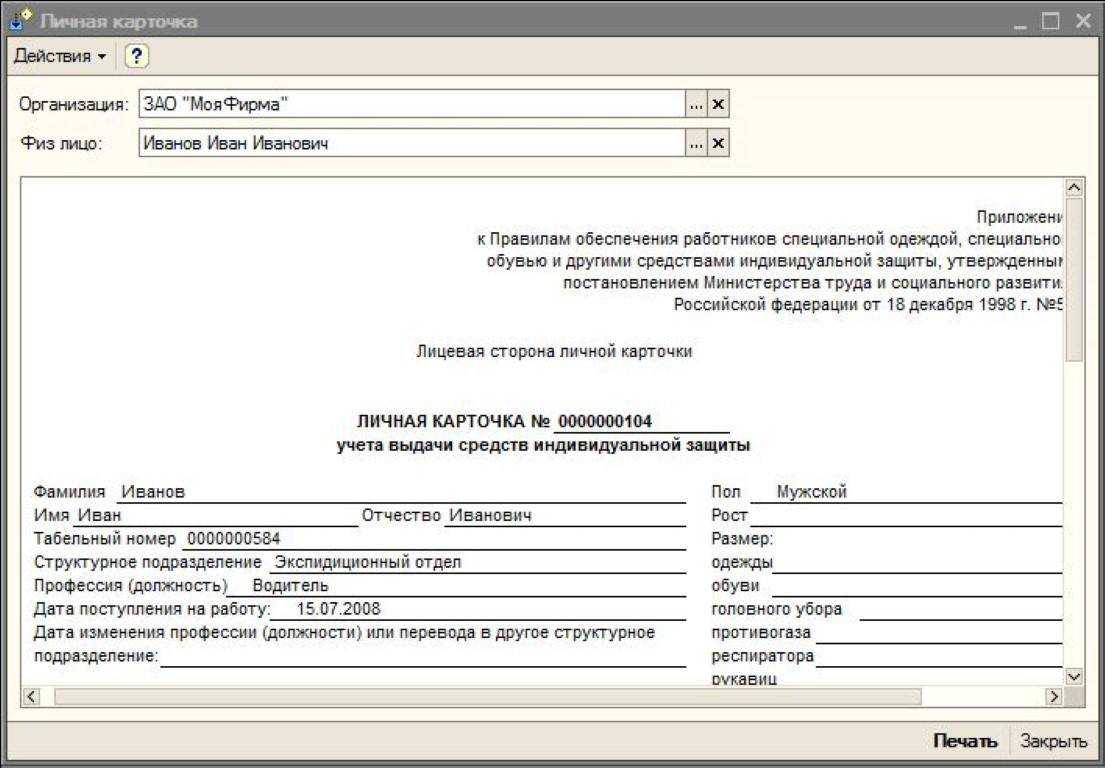Click the Физ лицо input field

point(410,143)
